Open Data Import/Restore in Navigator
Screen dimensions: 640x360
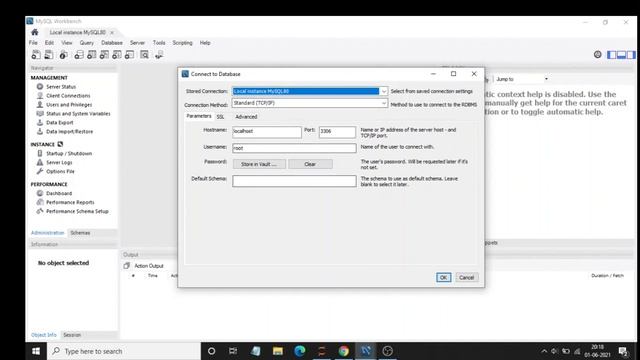pos(69,131)
